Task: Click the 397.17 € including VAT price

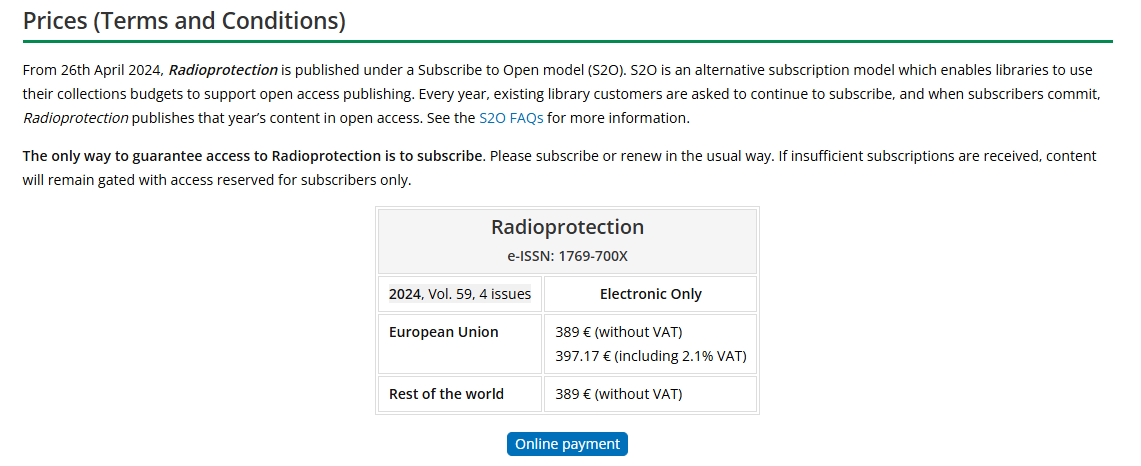Action: 651,357
